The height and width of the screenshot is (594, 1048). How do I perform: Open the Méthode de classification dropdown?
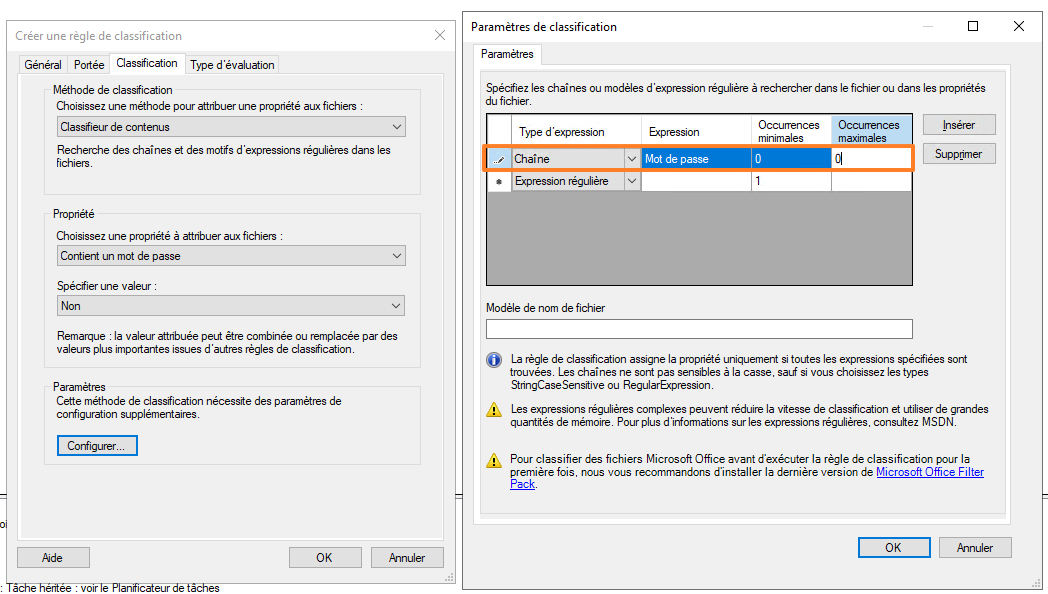coord(397,127)
